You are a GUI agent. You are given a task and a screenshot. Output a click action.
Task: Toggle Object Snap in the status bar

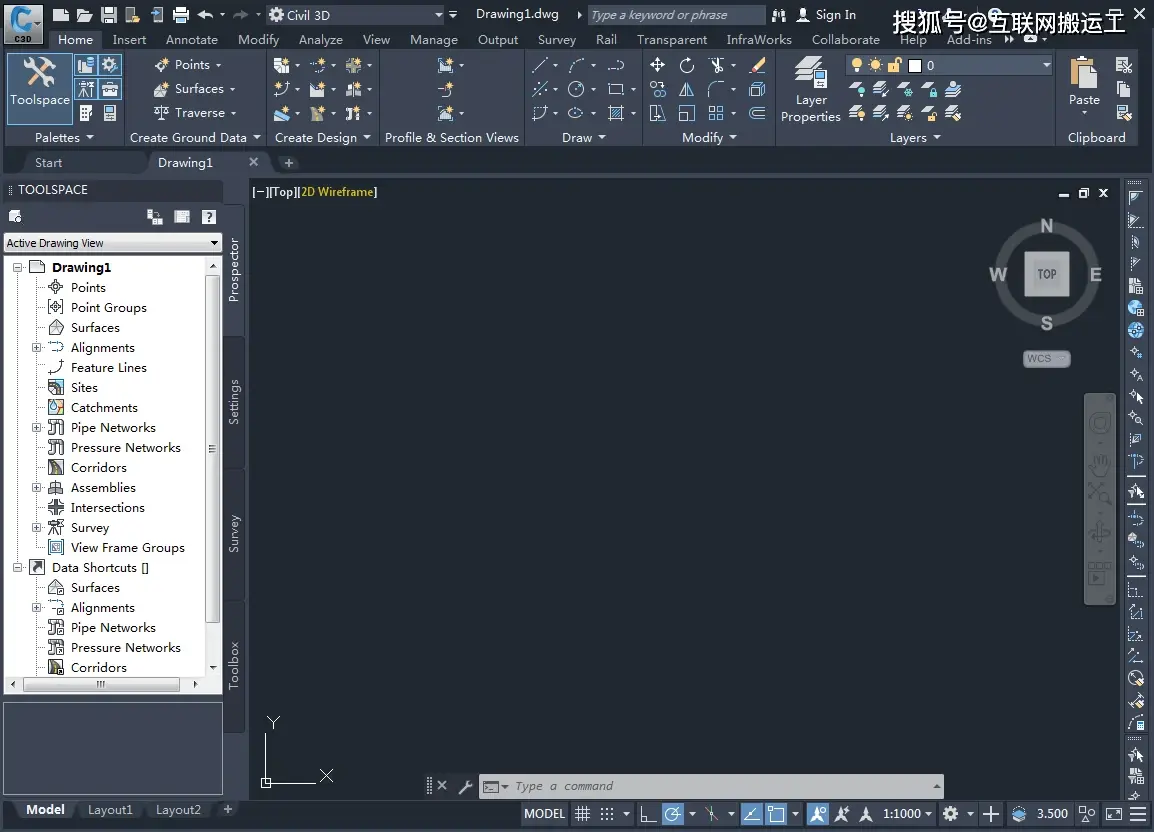click(x=776, y=814)
